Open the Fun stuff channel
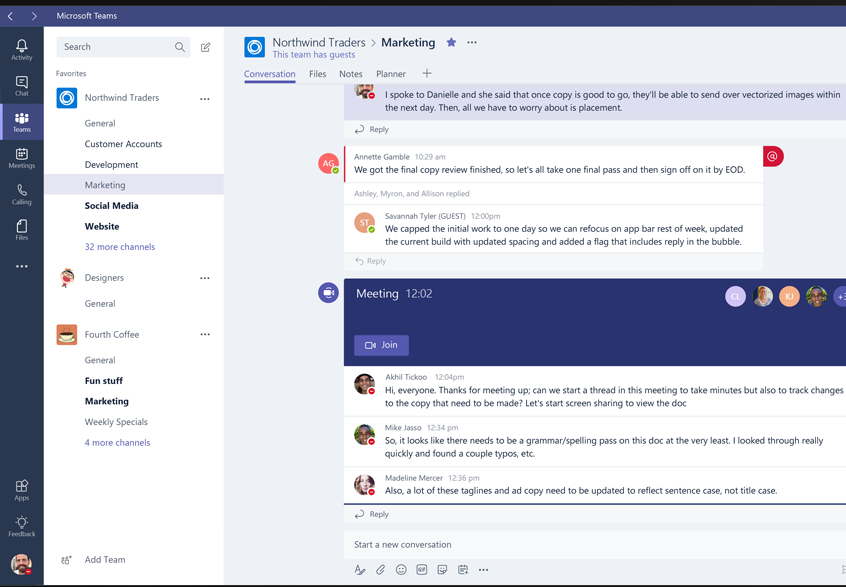The height and width of the screenshot is (587, 846). [104, 381]
